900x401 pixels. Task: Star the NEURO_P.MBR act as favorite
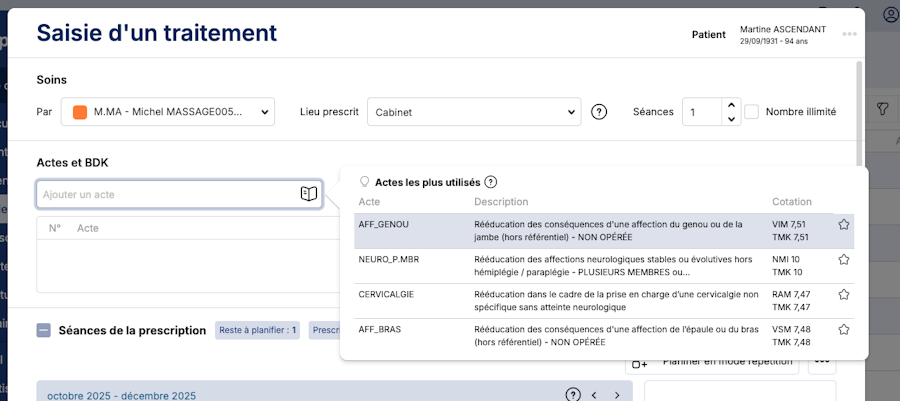(844, 260)
